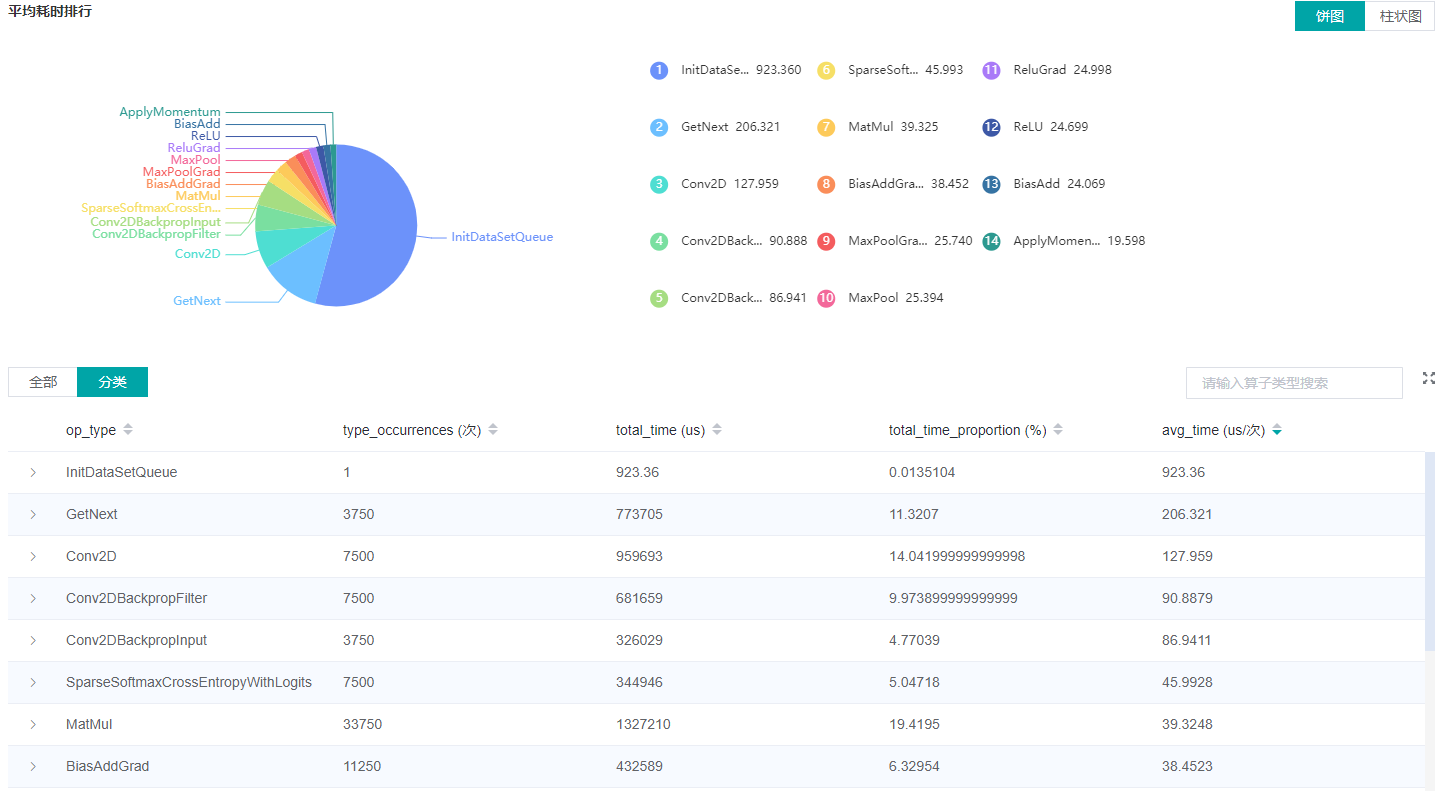Expand the Conv2D row details
The image size is (1455, 801).
(x=33, y=556)
